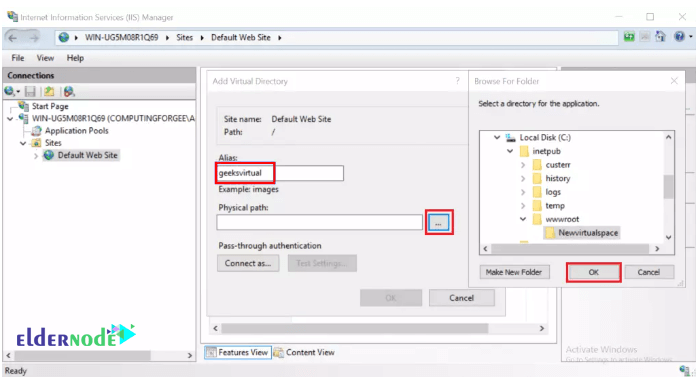The width and height of the screenshot is (696, 377).
Task: Click the green refresh icon top right
Action: [x=629, y=36]
